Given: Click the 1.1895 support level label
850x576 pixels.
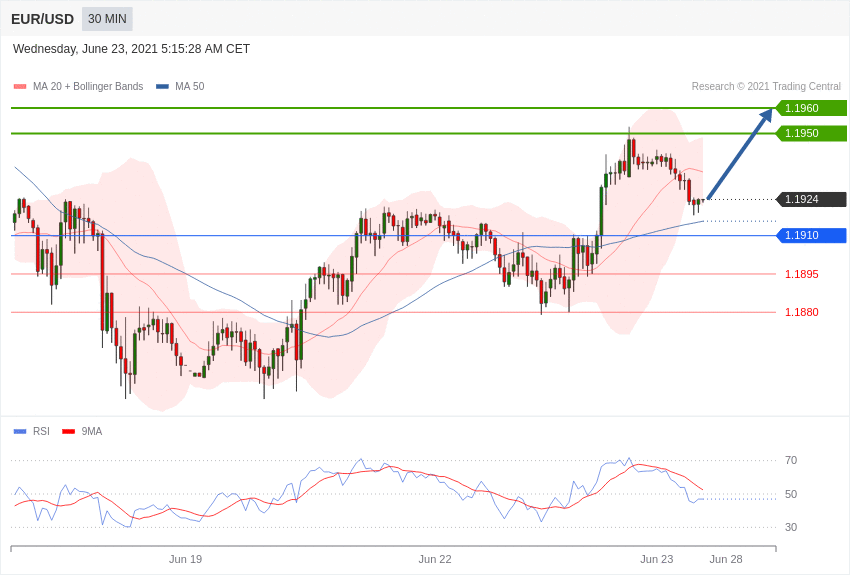Looking at the screenshot, I should coord(802,274).
